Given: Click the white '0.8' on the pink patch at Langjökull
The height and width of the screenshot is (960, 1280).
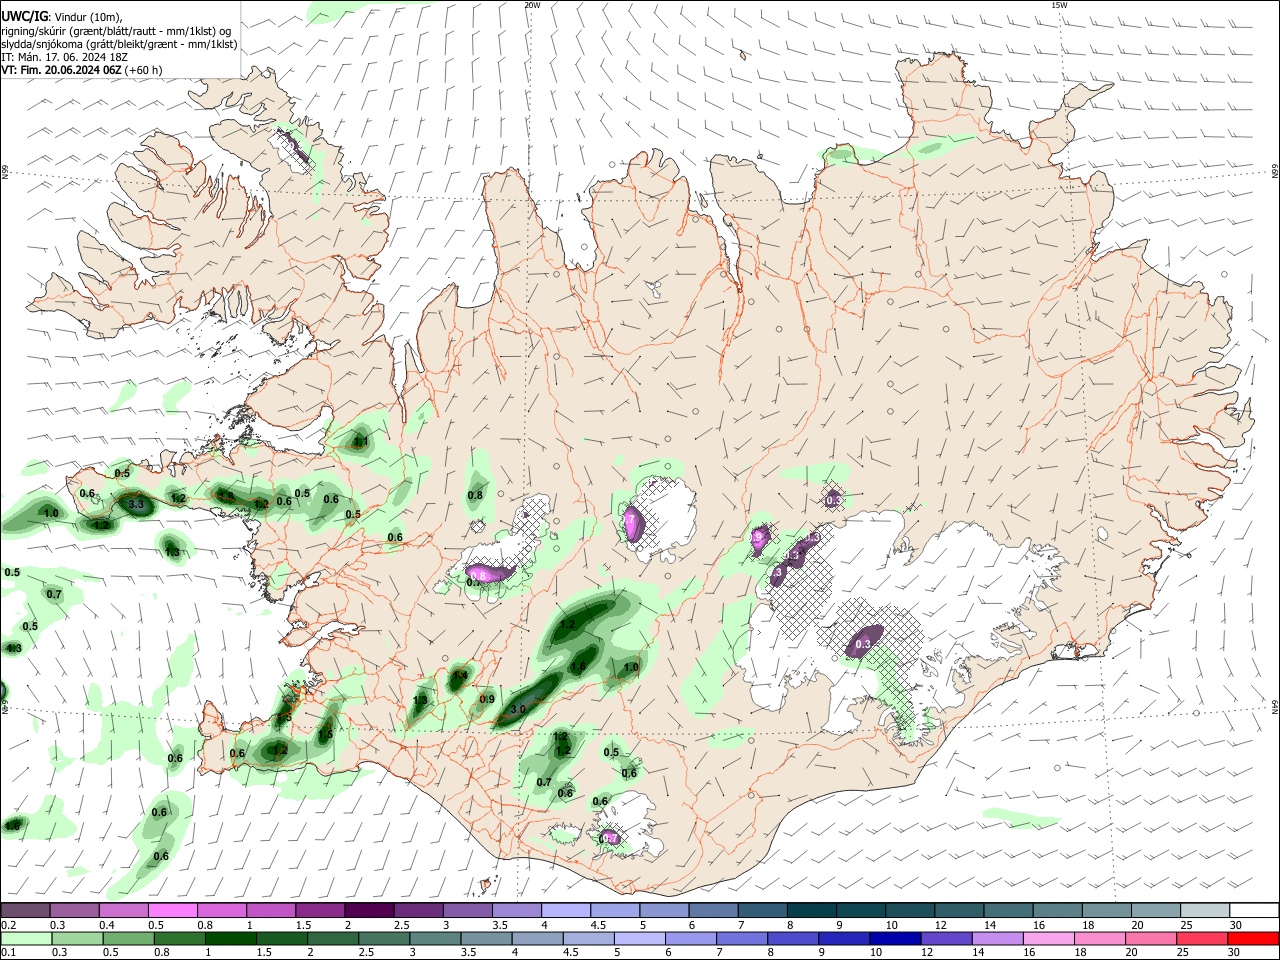Looking at the screenshot, I should pos(478,575).
